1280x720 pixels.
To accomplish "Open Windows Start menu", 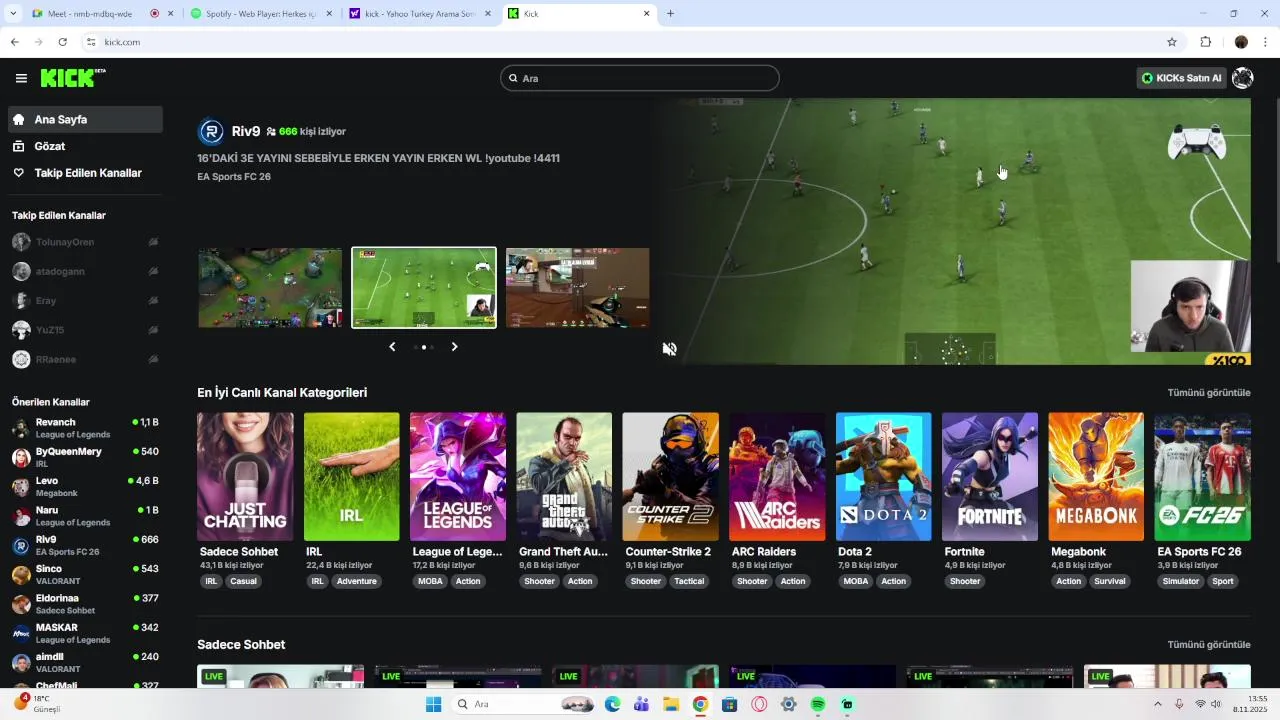I will 433,704.
